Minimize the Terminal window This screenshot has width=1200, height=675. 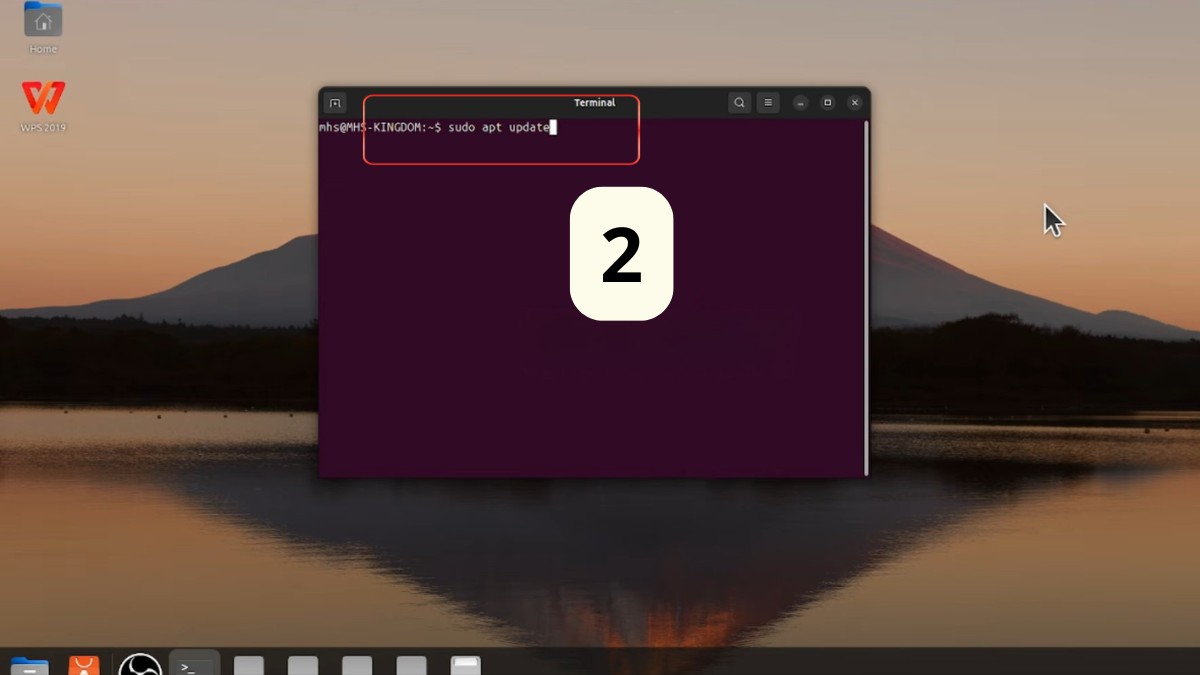click(798, 102)
